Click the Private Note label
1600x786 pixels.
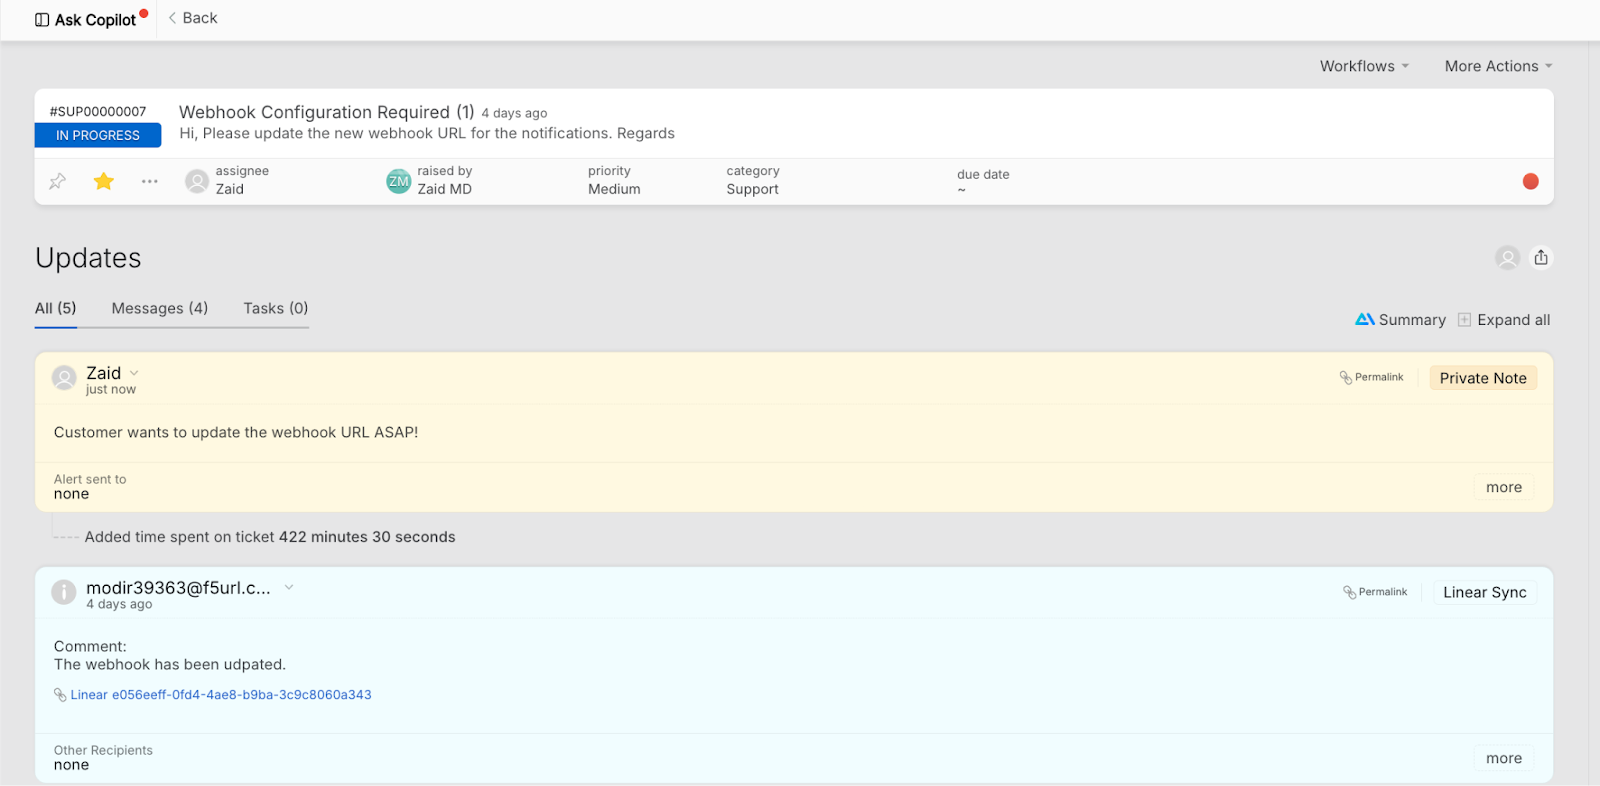point(1483,378)
